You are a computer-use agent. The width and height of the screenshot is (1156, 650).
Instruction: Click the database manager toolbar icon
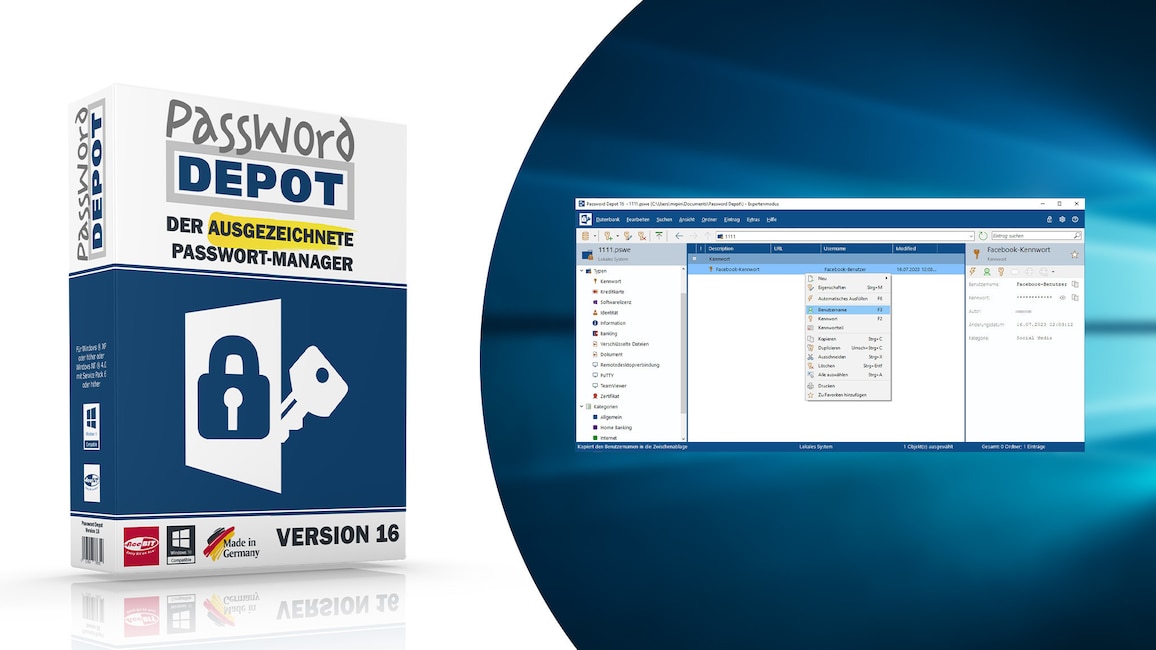585,236
